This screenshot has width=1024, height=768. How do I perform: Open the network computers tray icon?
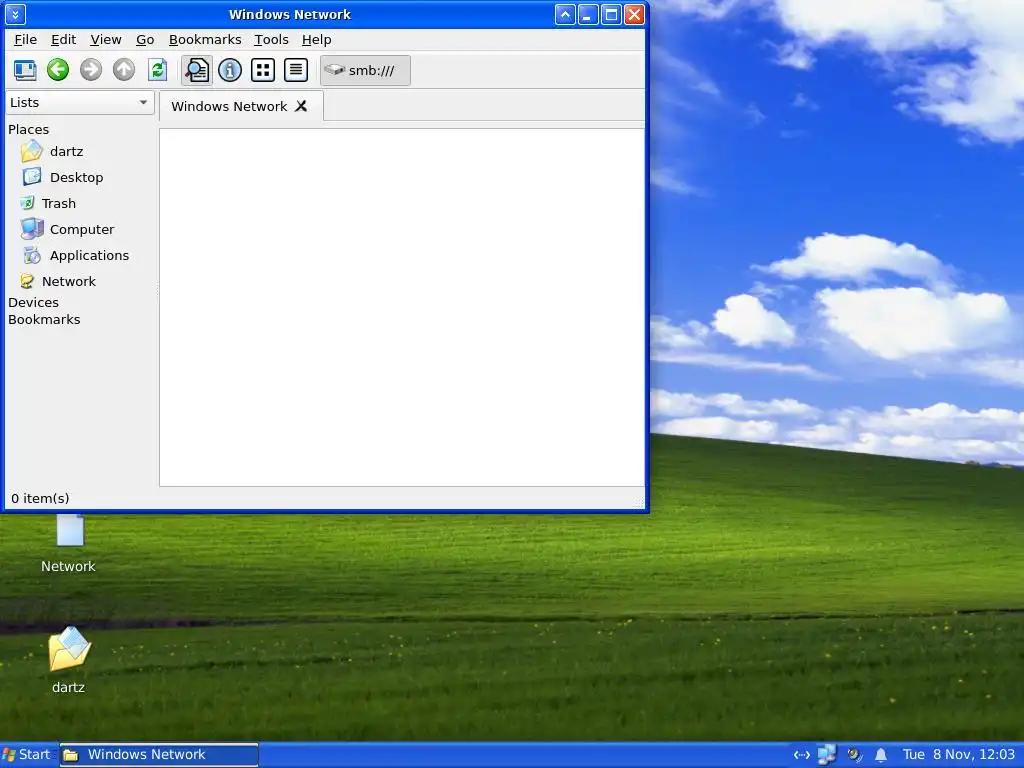point(827,755)
